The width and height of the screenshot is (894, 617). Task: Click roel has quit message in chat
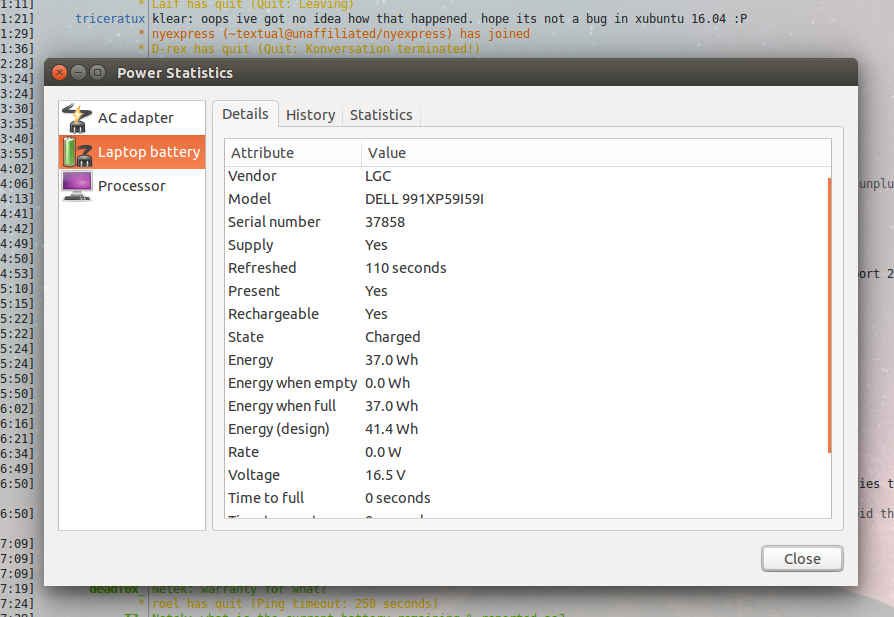(x=295, y=603)
